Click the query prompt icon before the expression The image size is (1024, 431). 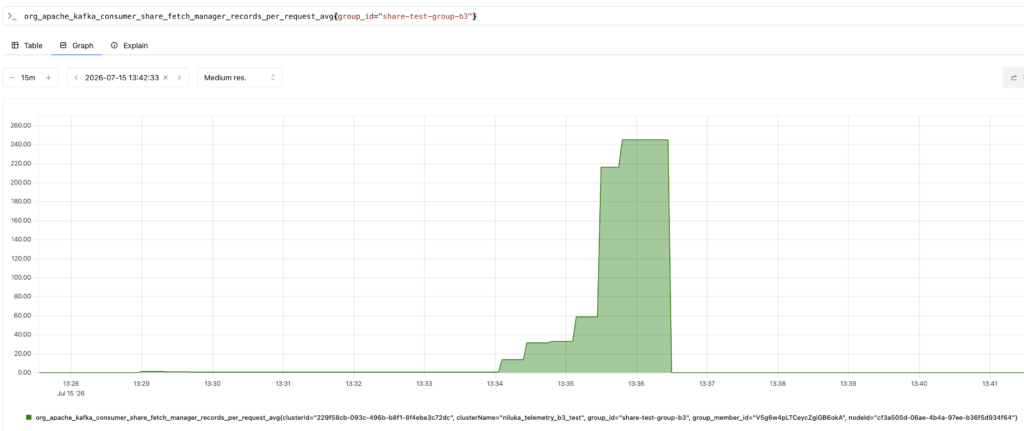tap(12, 16)
